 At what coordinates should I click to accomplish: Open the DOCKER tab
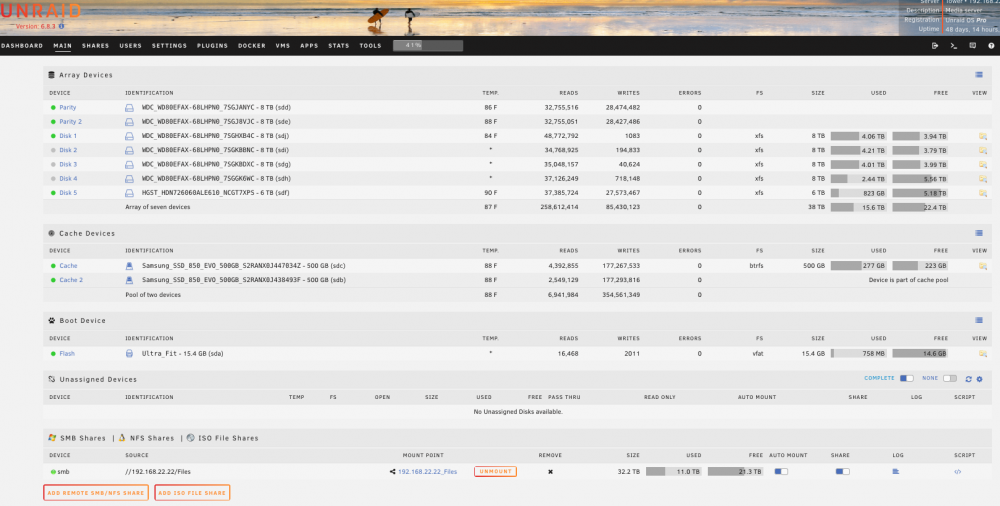tap(252, 46)
